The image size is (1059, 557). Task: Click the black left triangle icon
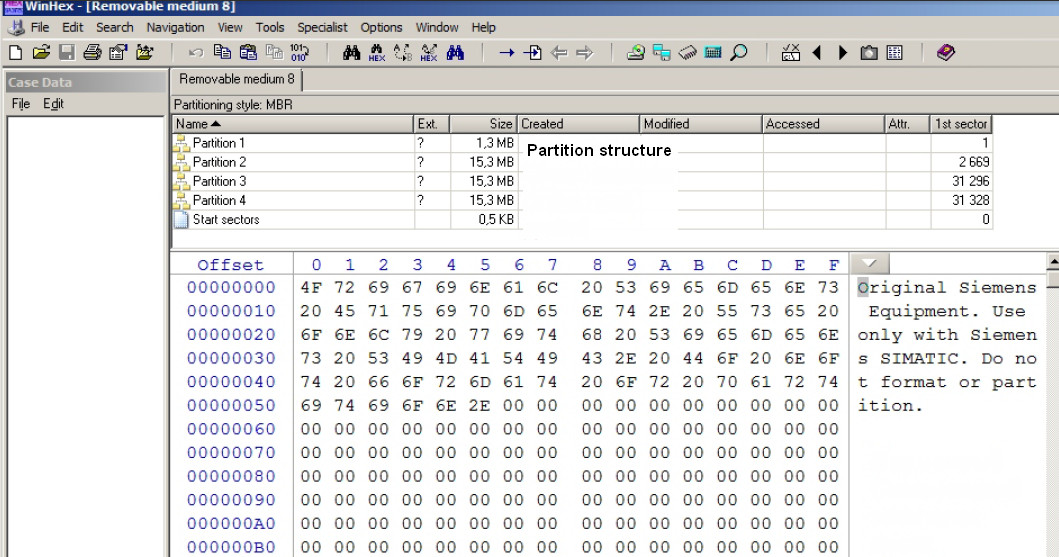(x=817, y=53)
